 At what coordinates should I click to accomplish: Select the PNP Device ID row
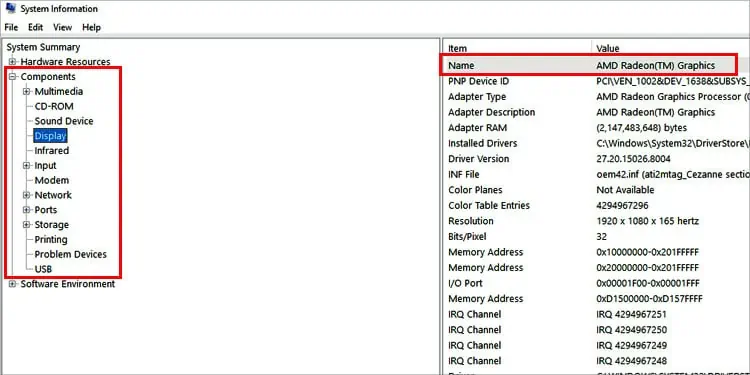[596, 81]
